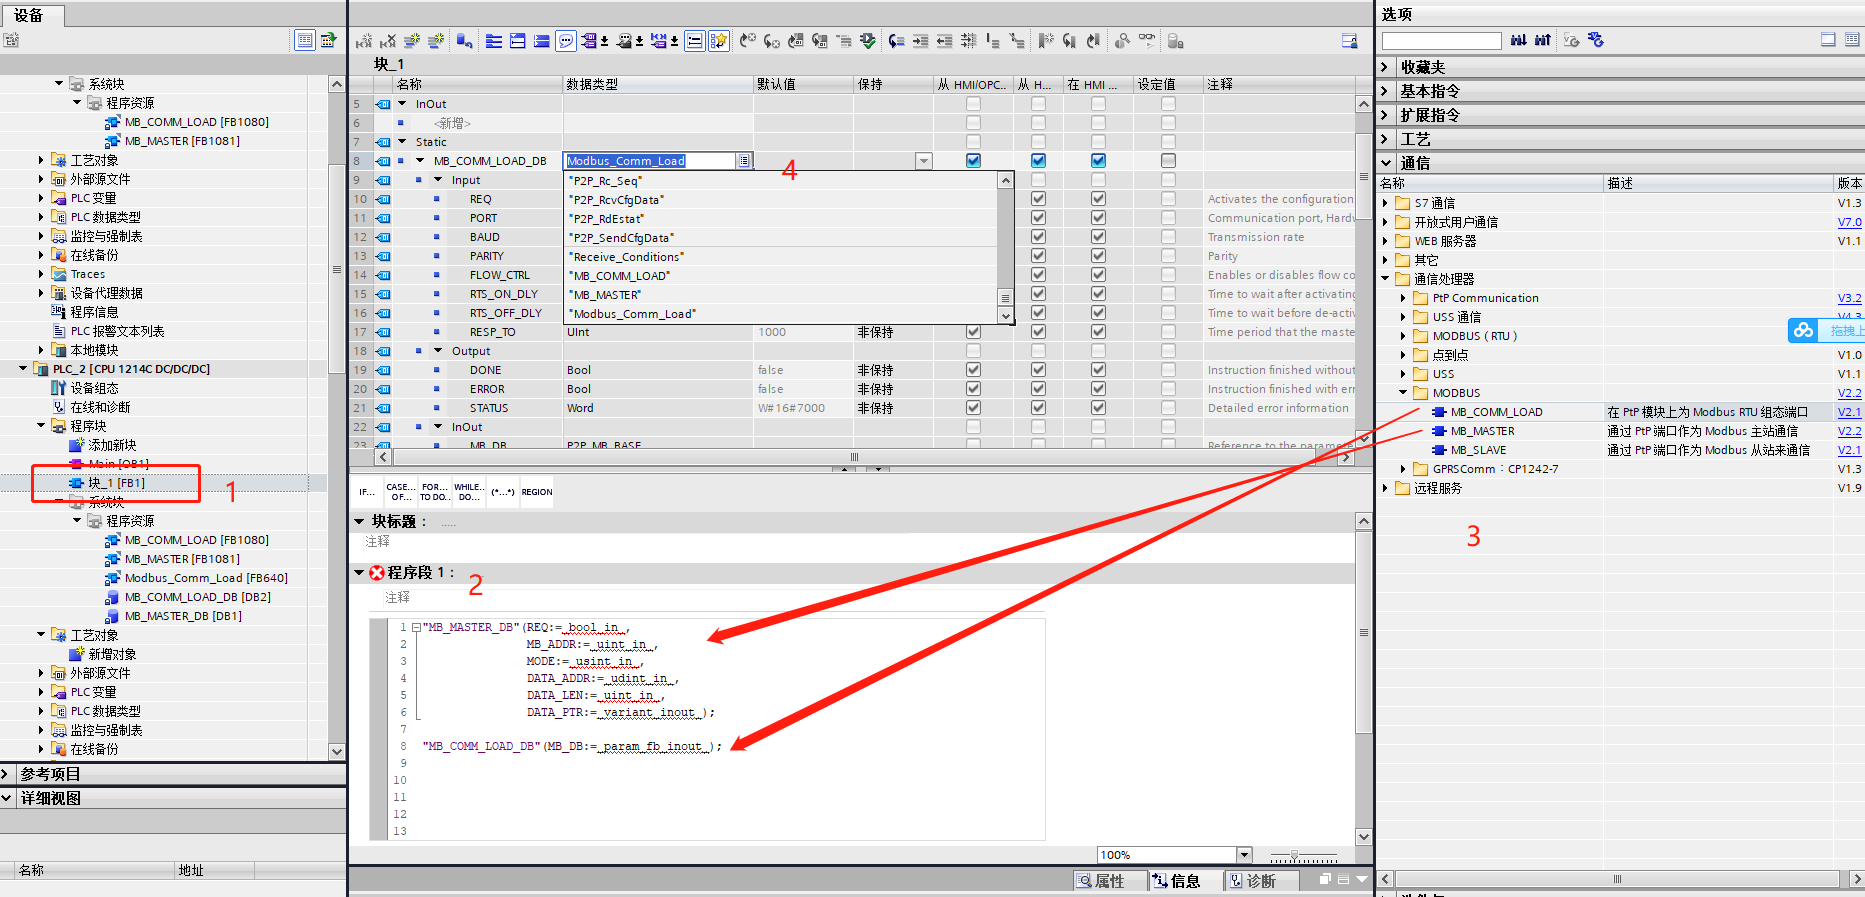
Task: Click the expand all rows icon
Action: pos(494,41)
